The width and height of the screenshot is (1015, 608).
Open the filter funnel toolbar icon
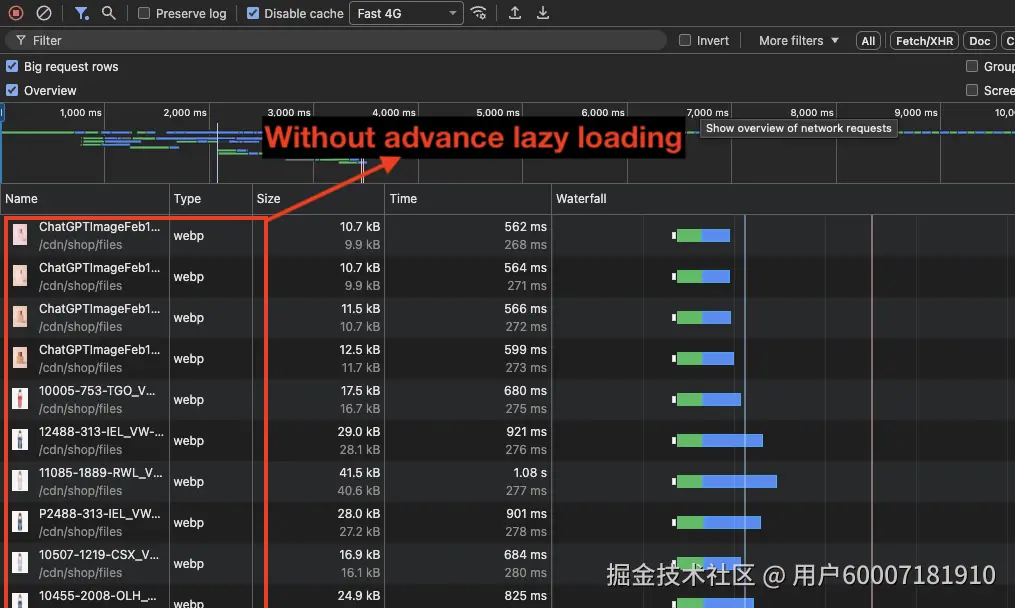tap(80, 13)
